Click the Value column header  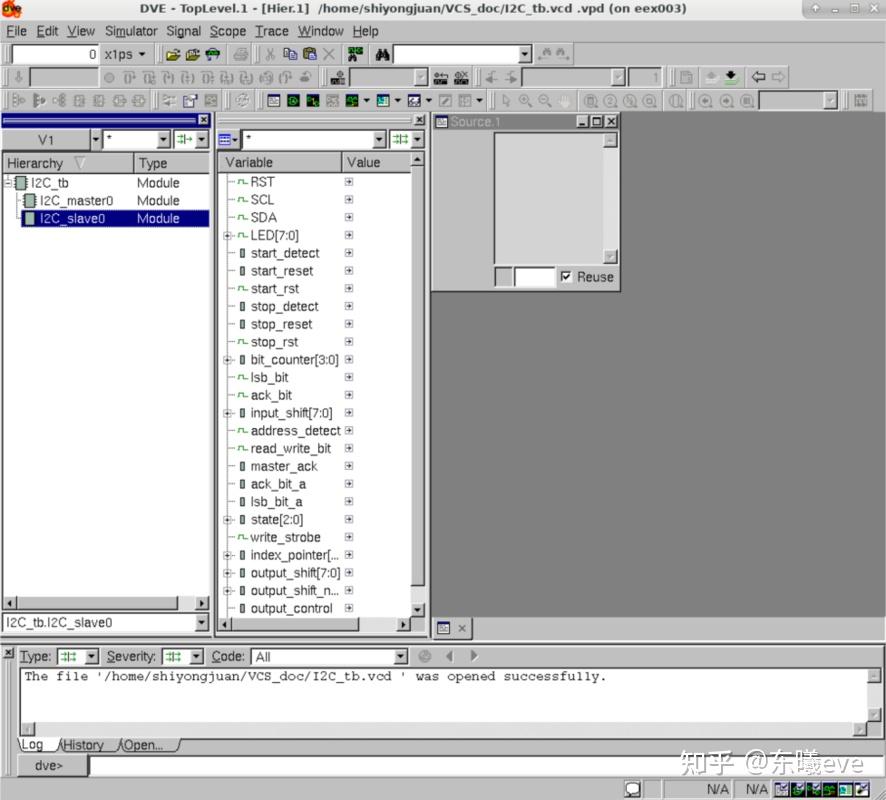(x=376, y=163)
